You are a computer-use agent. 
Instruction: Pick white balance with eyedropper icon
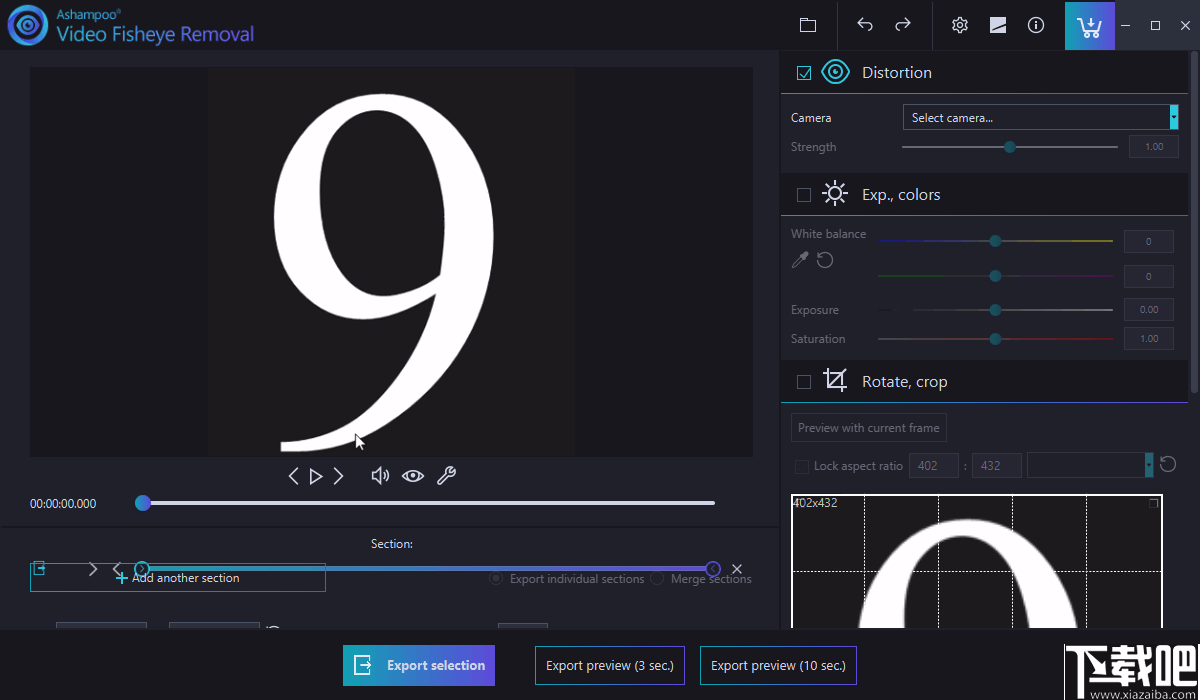800,260
